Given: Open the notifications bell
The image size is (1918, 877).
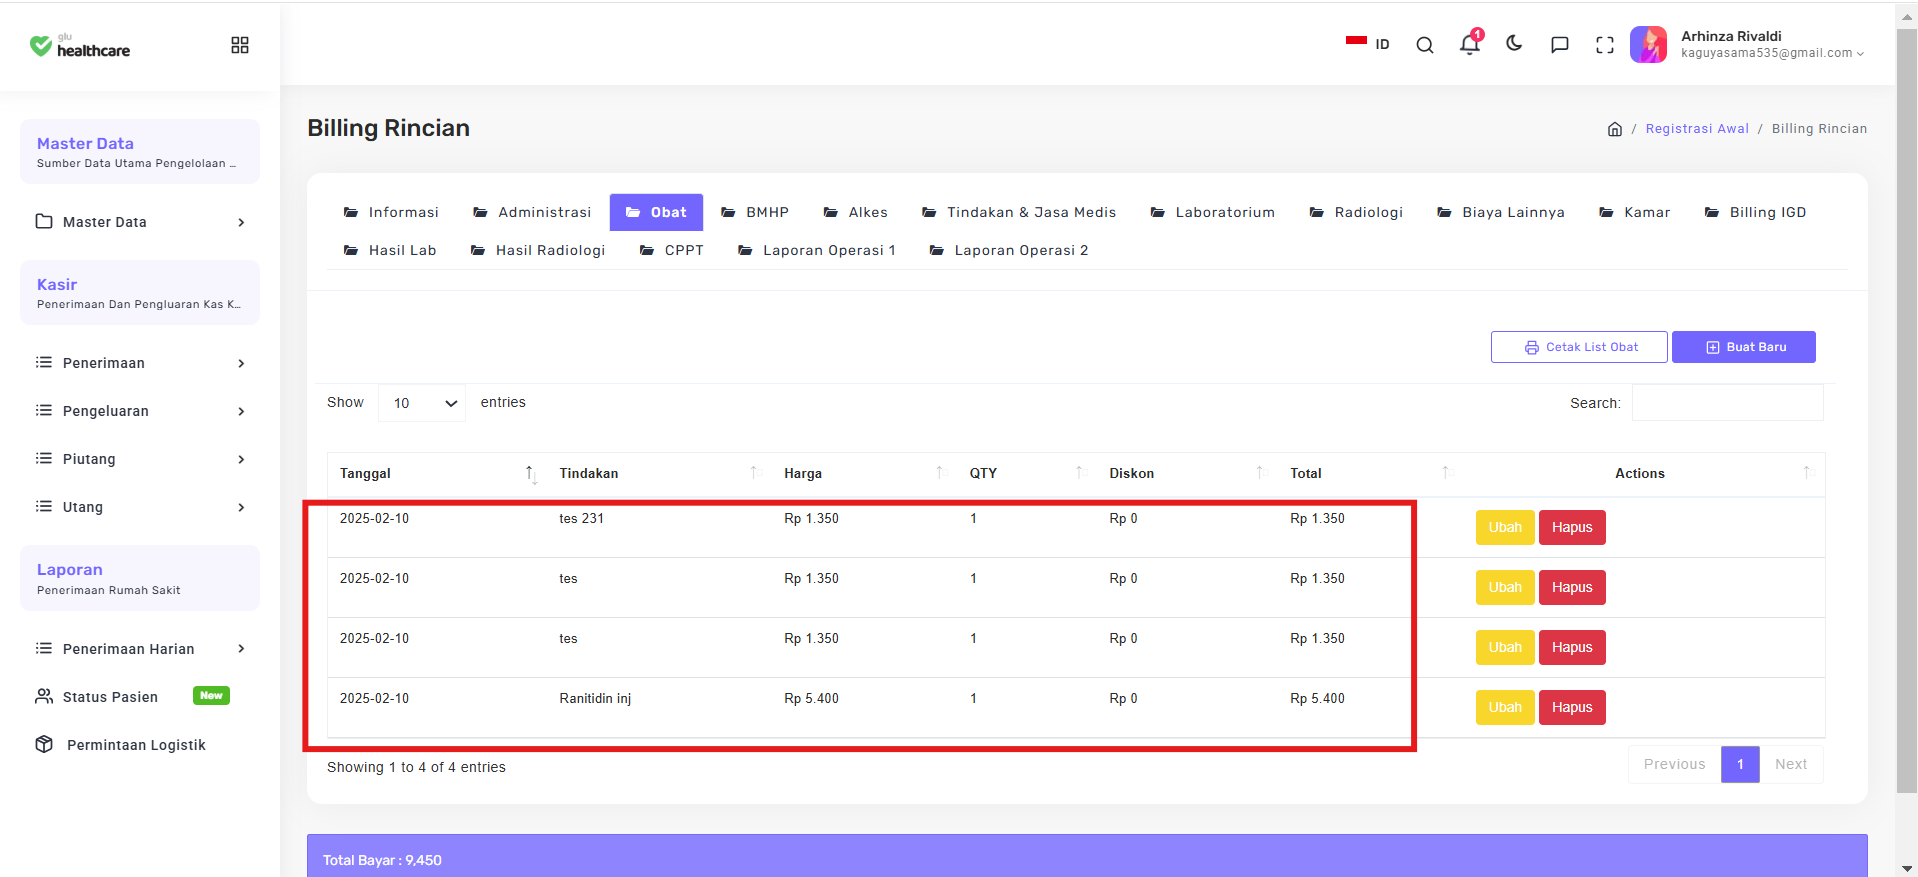Looking at the screenshot, I should pos(1470,44).
